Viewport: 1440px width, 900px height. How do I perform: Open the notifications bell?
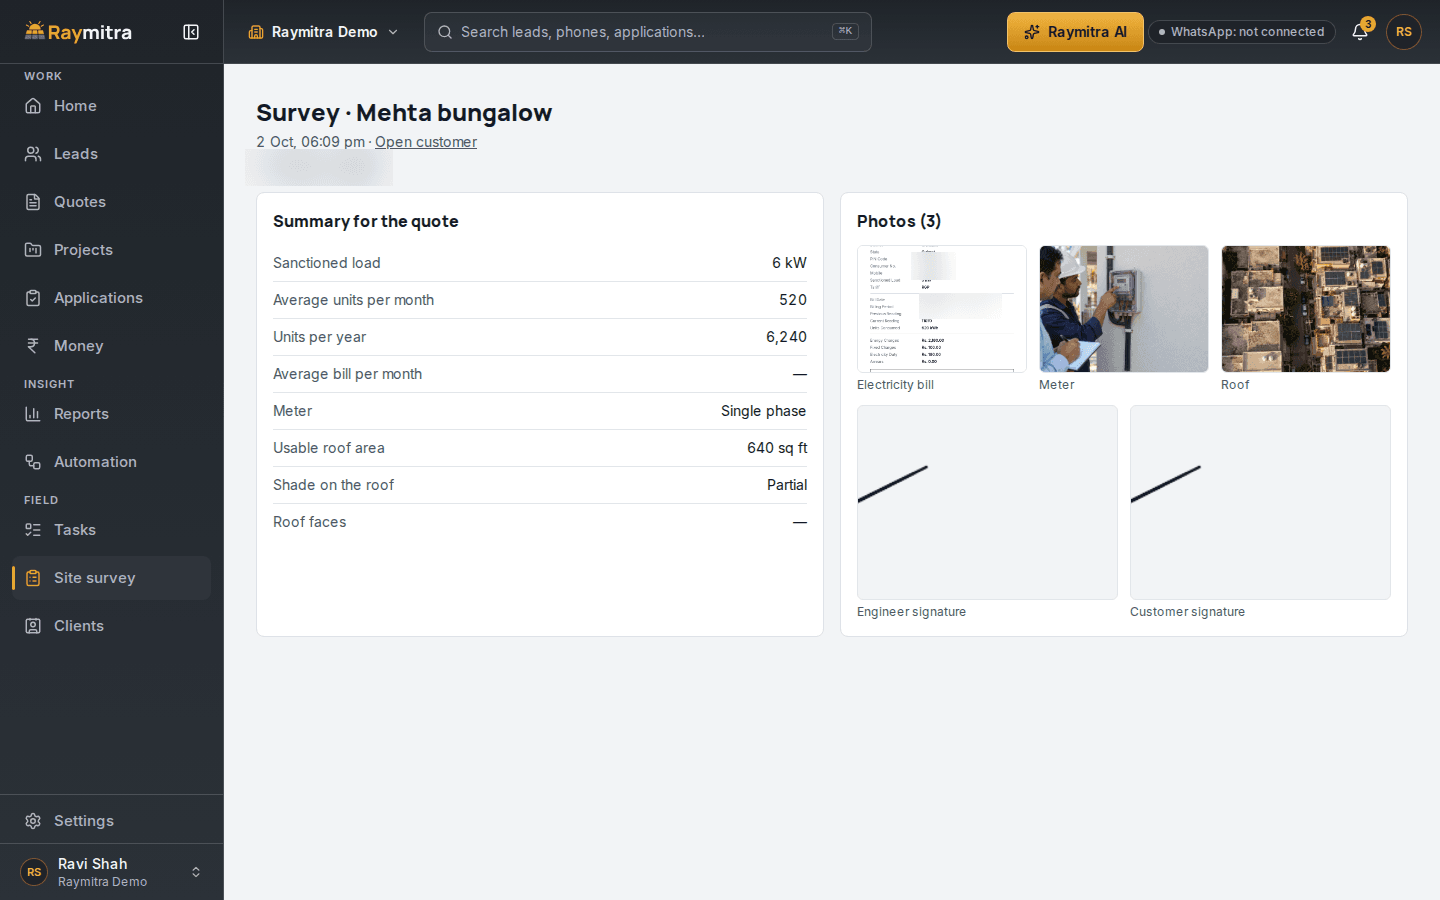[x=1360, y=32]
